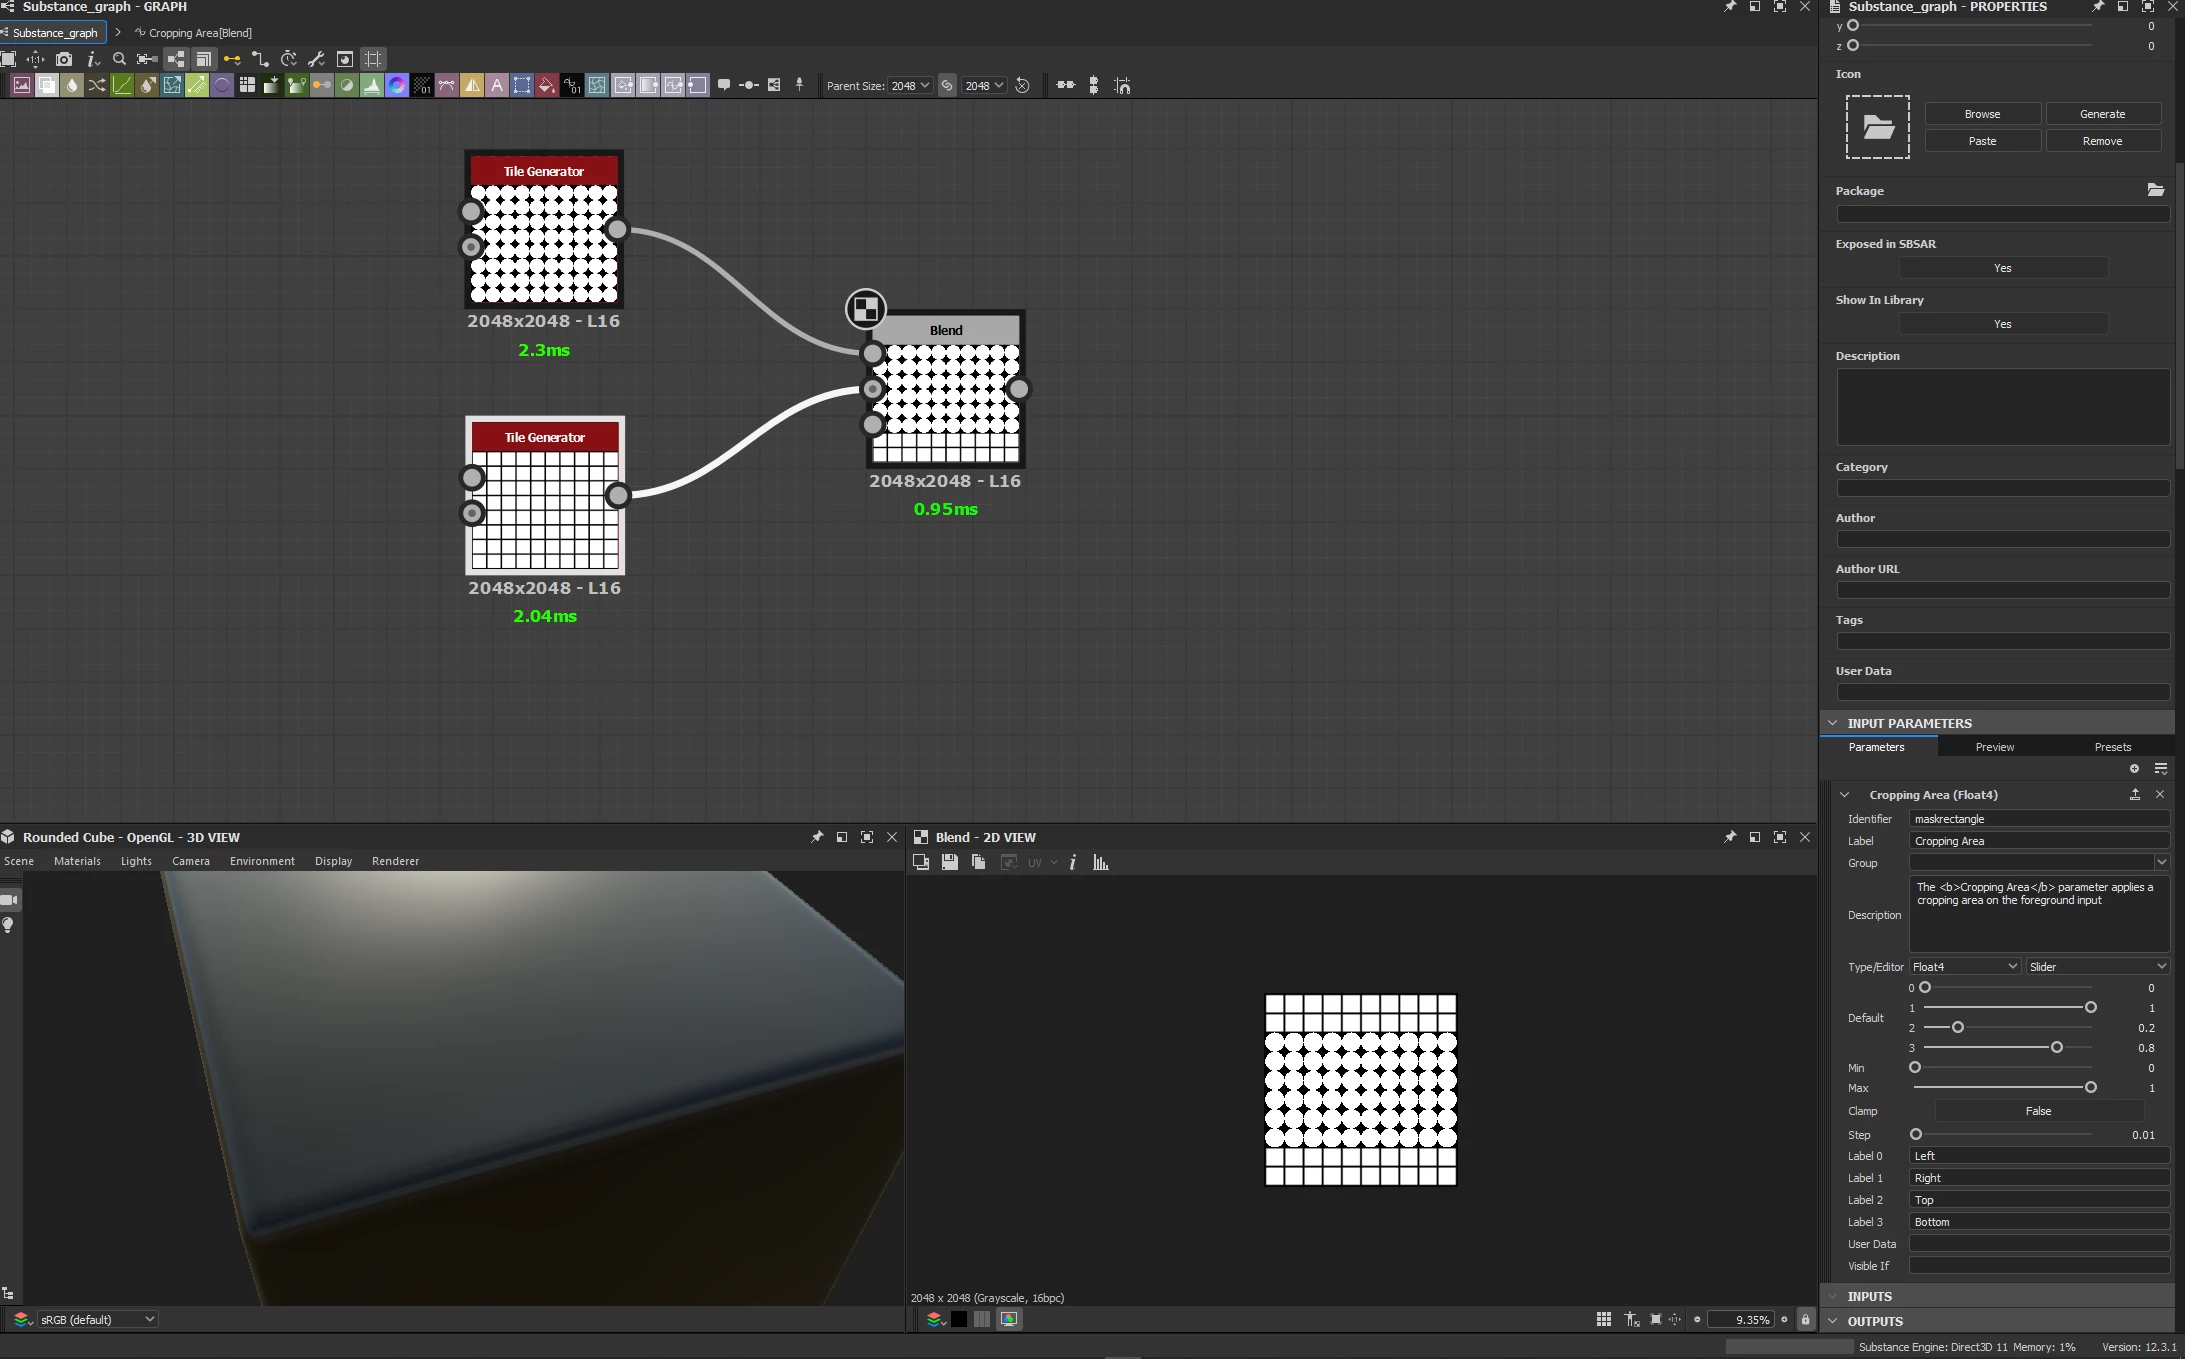
Task: Add a comment node from toolbar
Action: (723, 86)
